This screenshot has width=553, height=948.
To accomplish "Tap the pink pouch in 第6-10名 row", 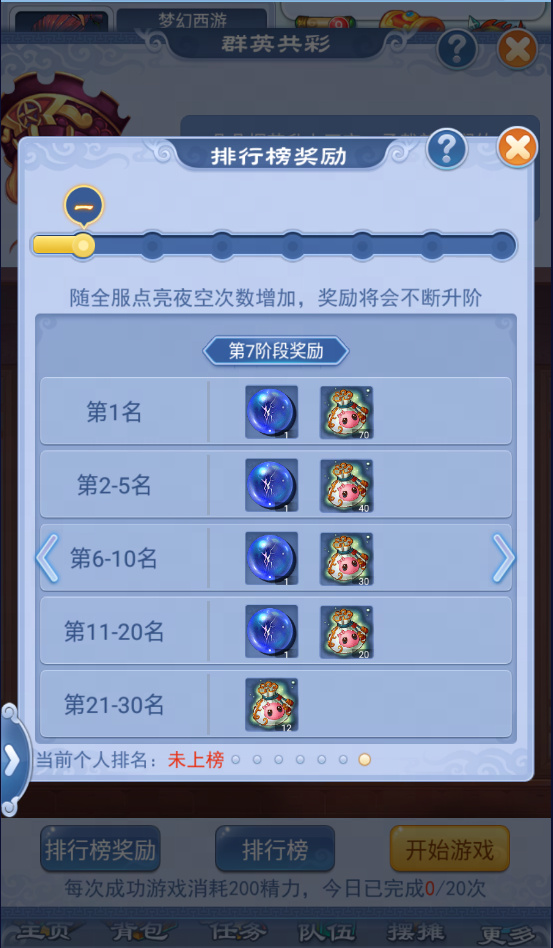I will click(346, 559).
